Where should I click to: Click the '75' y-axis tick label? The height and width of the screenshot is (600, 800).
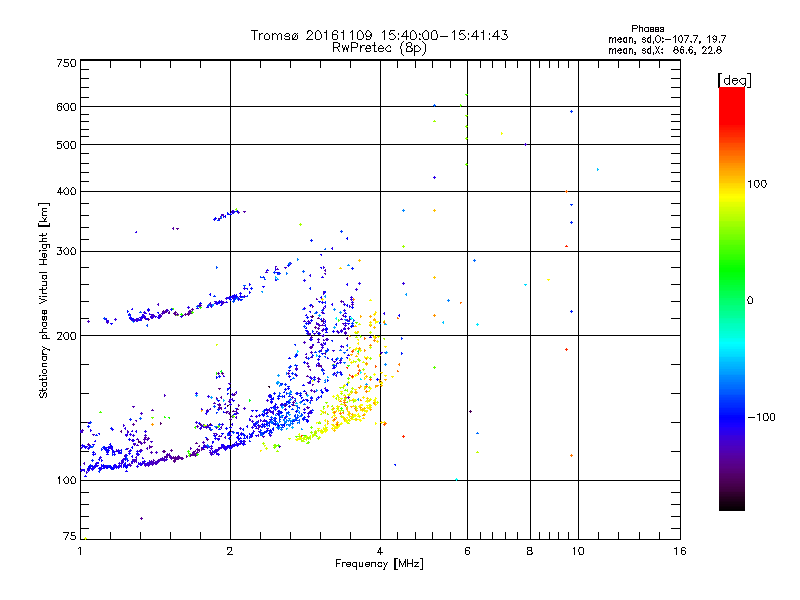click(70, 536)
